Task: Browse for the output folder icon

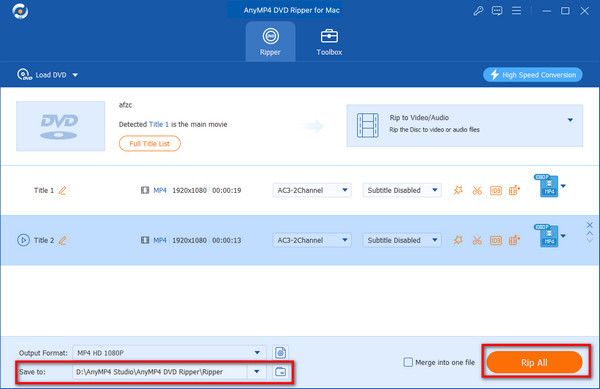Action: click(280, 371)
